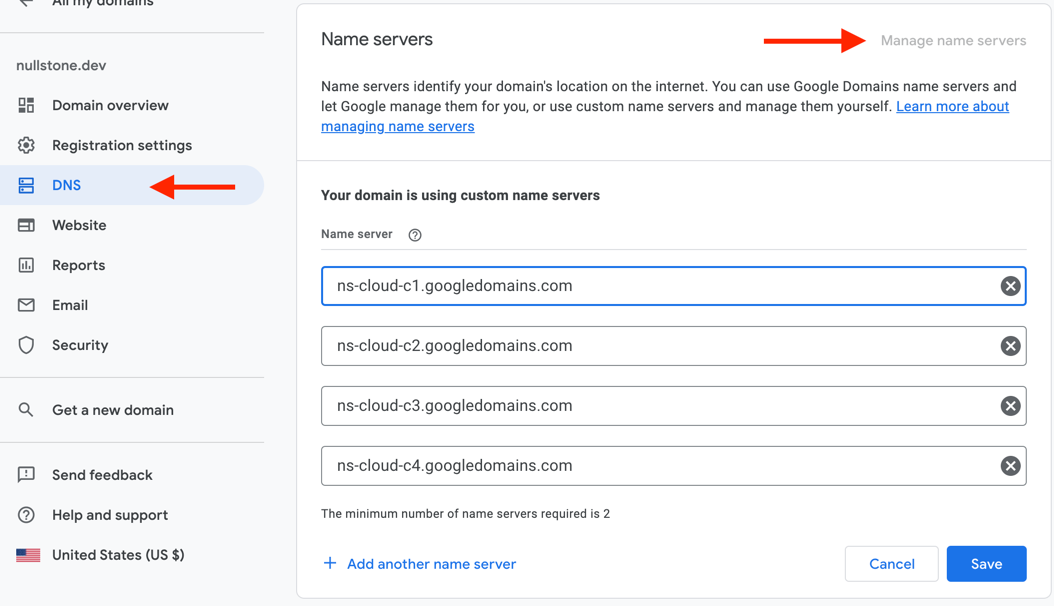Clear the ns-cloud-c1.googledomains.com entry

1010,286
